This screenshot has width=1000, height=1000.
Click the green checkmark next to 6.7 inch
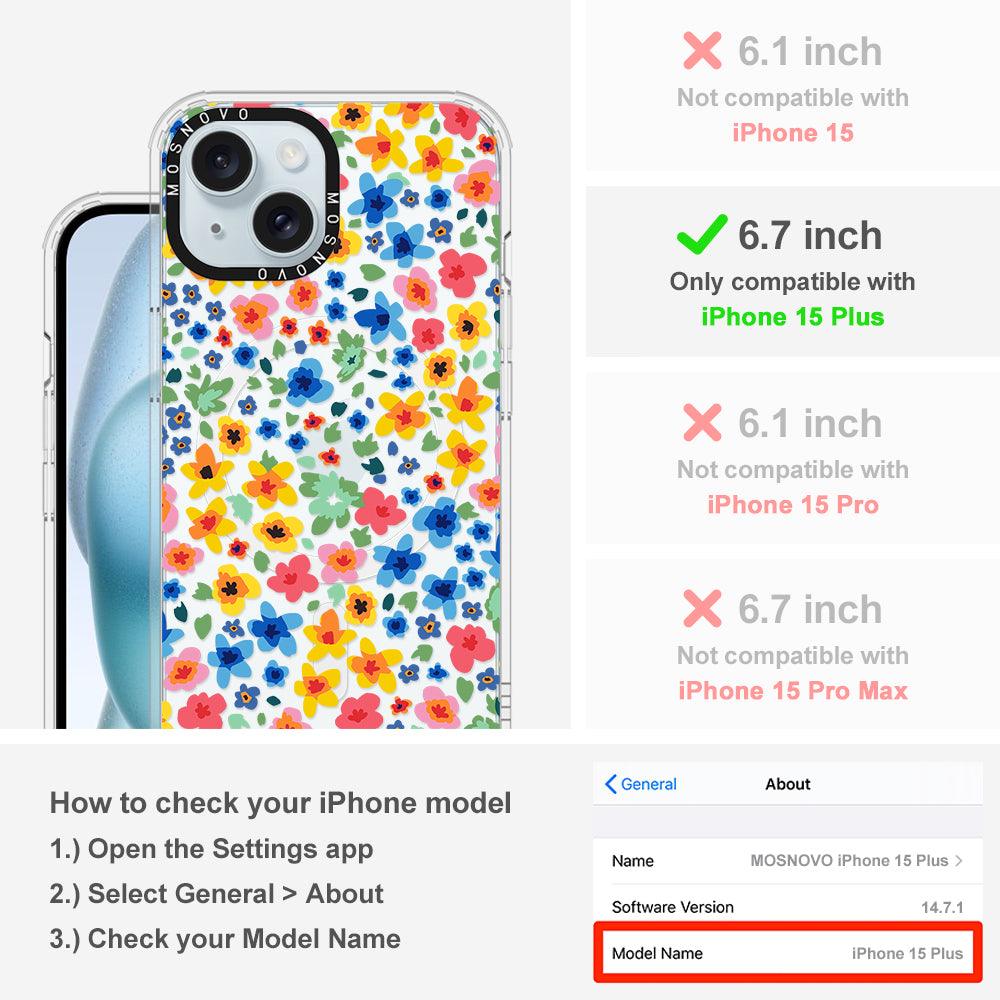(702, 234)
